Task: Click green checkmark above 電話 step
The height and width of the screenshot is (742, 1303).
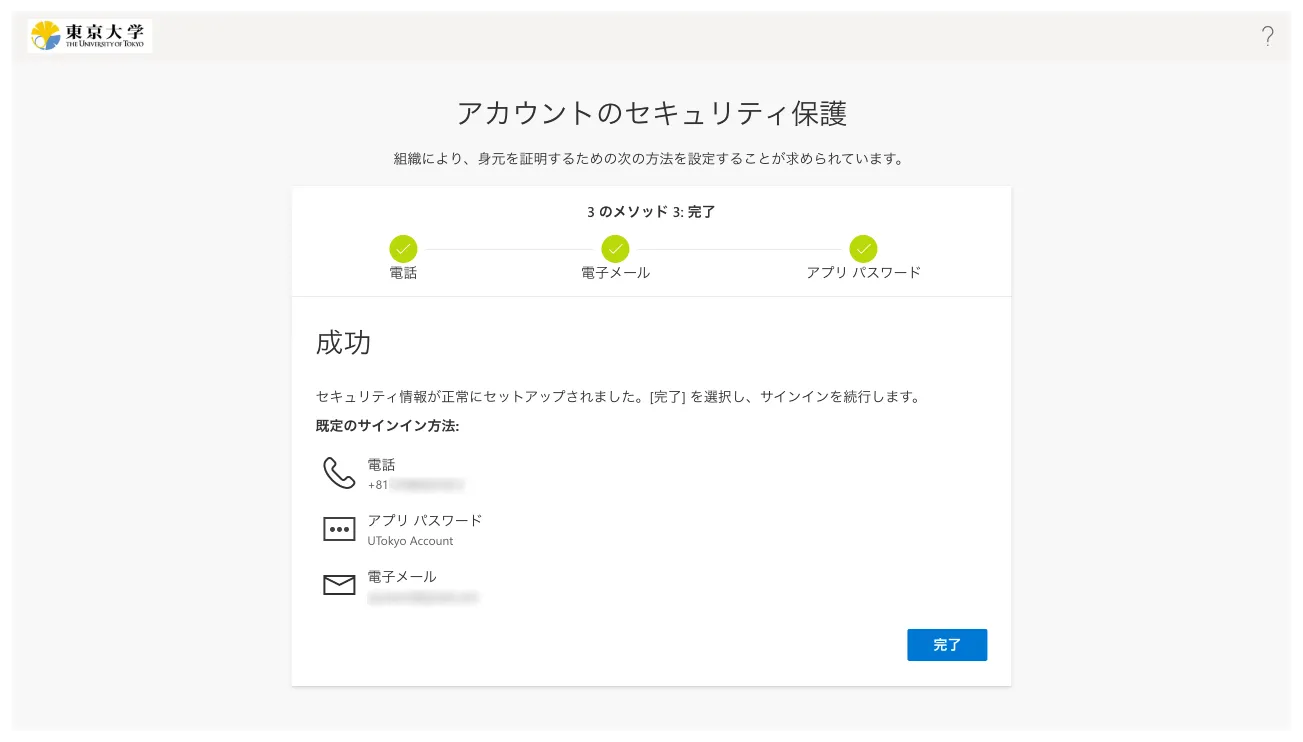Action: [x=403, y=248]
